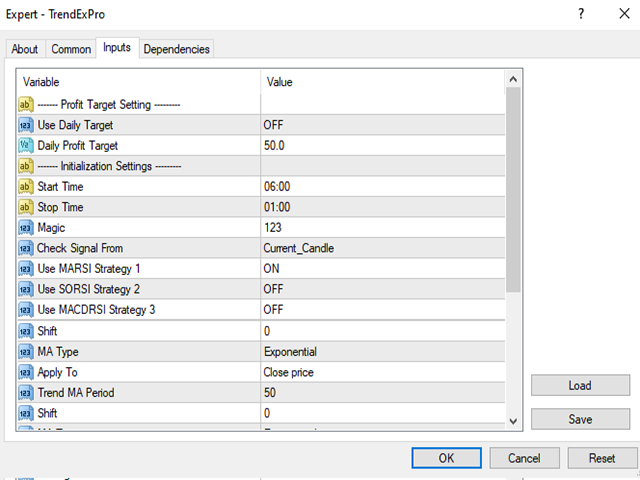The image size is (640, 480).
Task: Open the Dependencies tab
Action: [x=176, y=49]
